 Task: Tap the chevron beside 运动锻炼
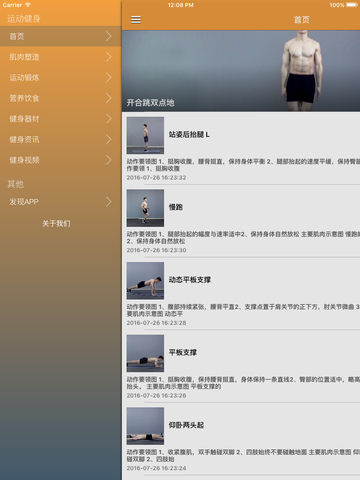pyautogui.click(x=108, y=77)
